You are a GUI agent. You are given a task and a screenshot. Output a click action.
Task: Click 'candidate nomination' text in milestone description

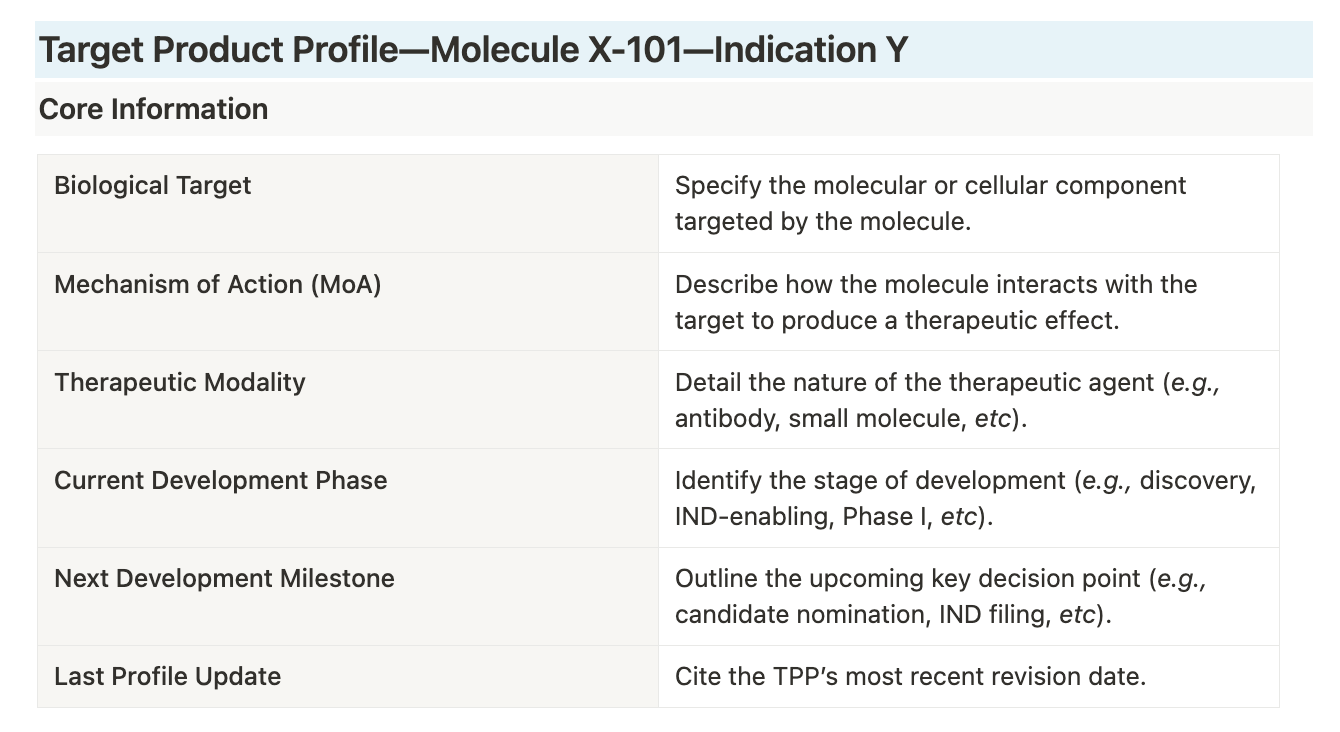coord(798,615)
